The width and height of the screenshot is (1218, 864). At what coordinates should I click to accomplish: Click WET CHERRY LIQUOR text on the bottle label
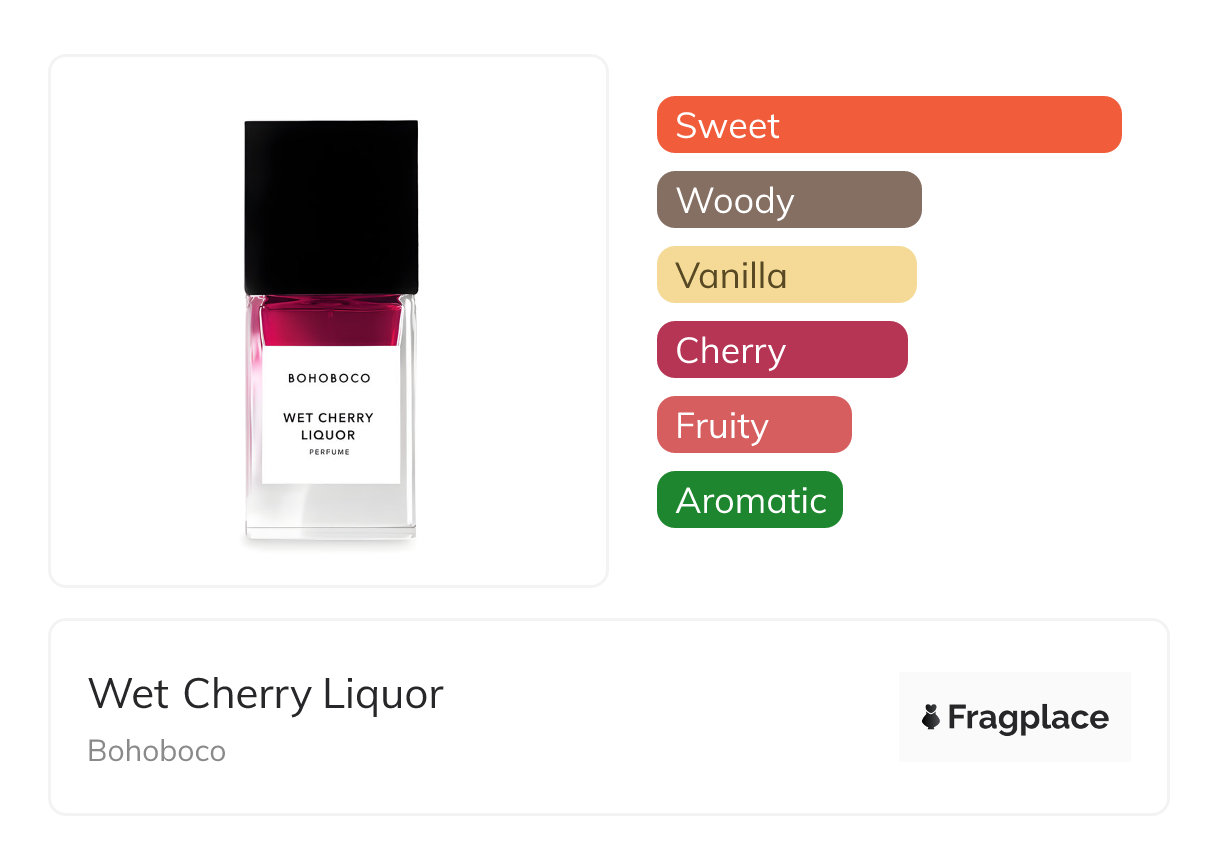(328, 426)
